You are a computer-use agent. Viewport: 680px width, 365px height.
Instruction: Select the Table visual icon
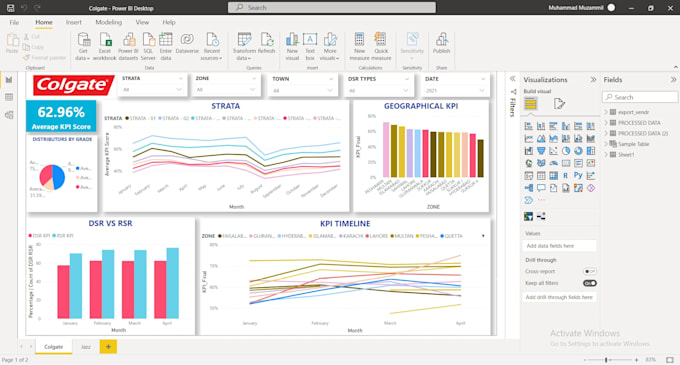[x=541, y=176]
